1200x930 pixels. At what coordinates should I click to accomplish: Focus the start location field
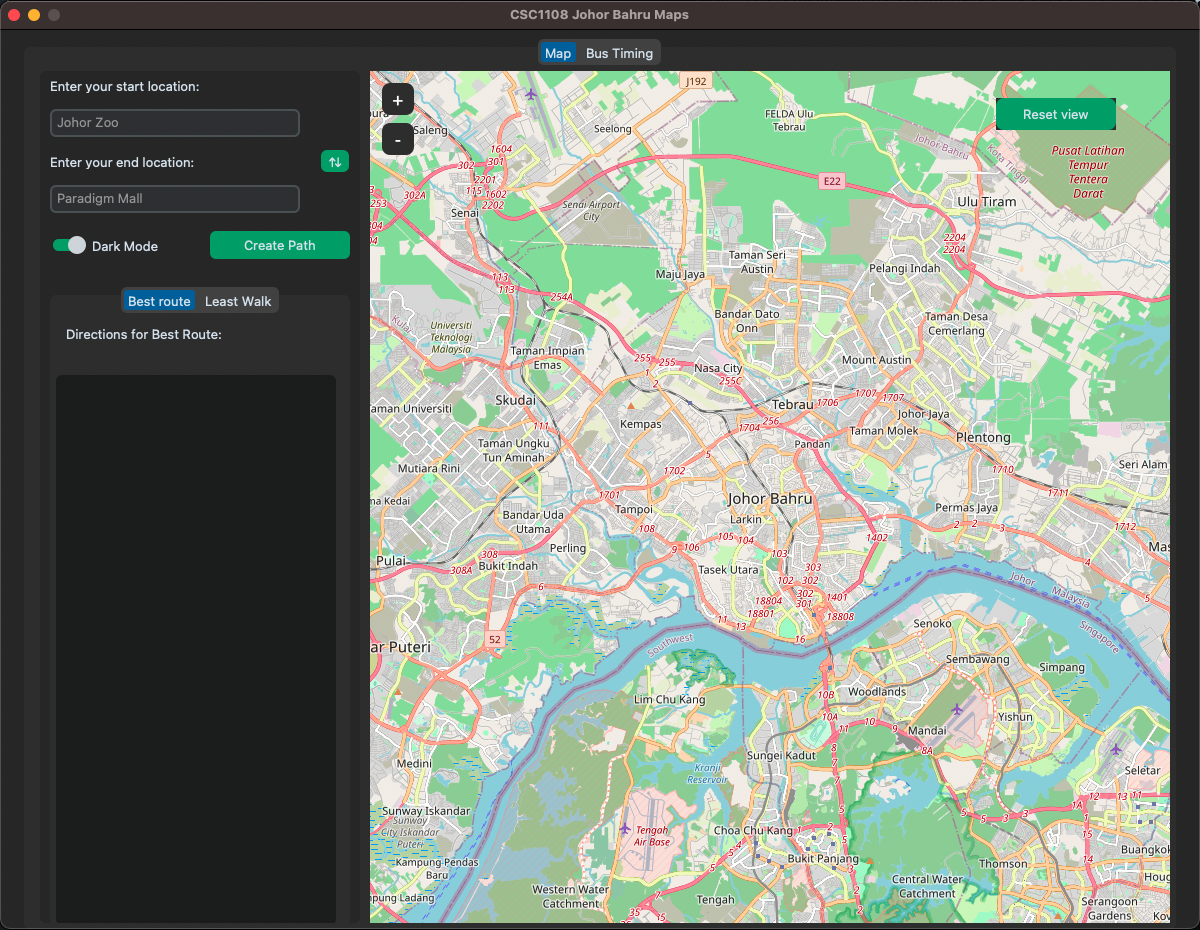coord(175,123)
